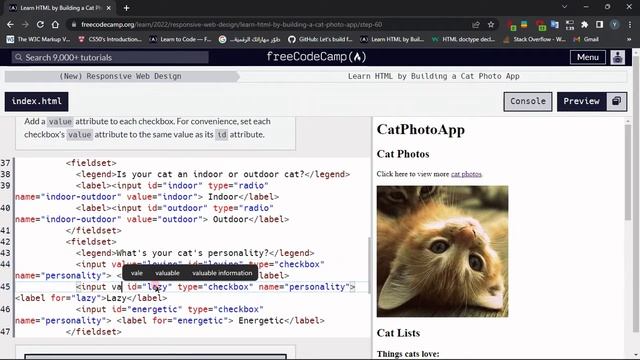The image size is (640, 360).
Task: Open Learn HTML by Building breadcrumb
Action: tap(433, 76)
